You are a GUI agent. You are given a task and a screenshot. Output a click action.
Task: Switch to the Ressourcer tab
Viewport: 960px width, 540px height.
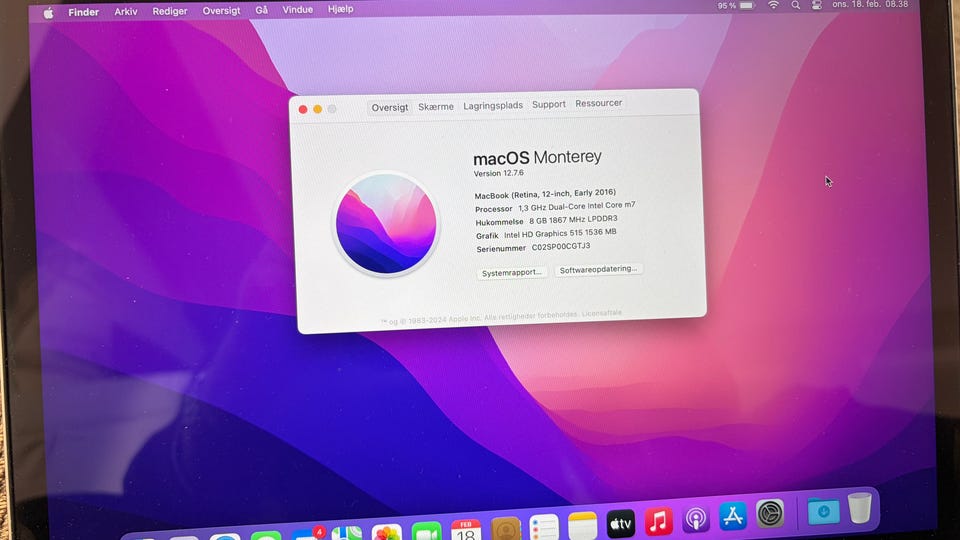tap(598, 103)
